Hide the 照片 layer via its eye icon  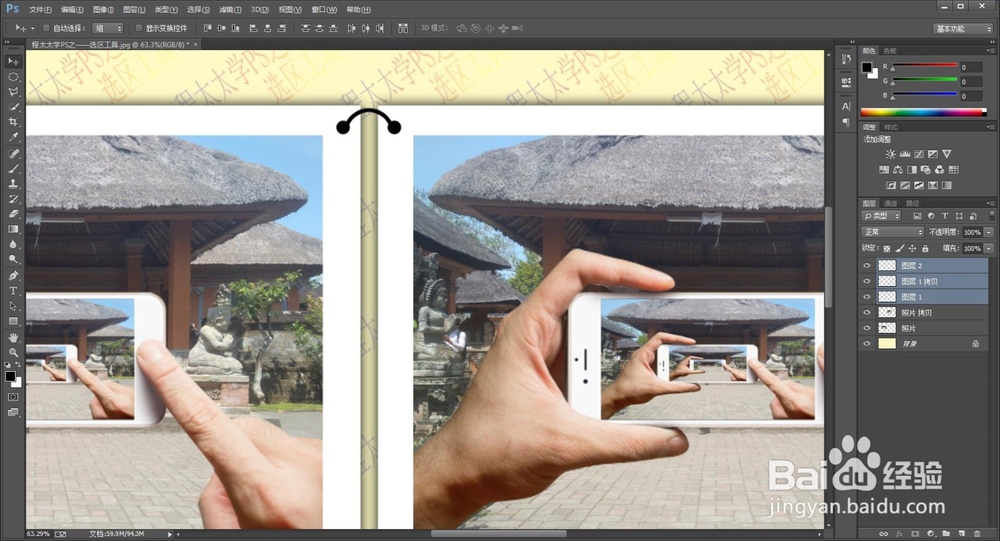[867, 328]
